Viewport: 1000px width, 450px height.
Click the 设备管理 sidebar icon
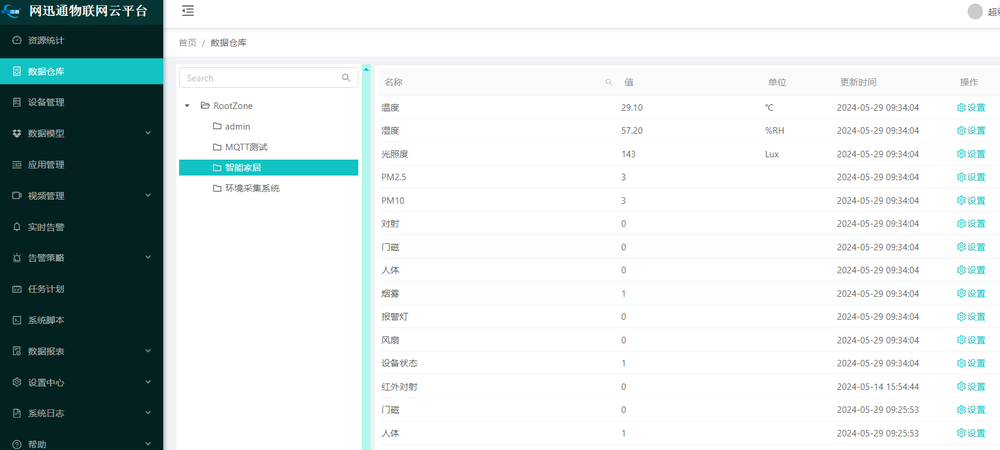17,102
